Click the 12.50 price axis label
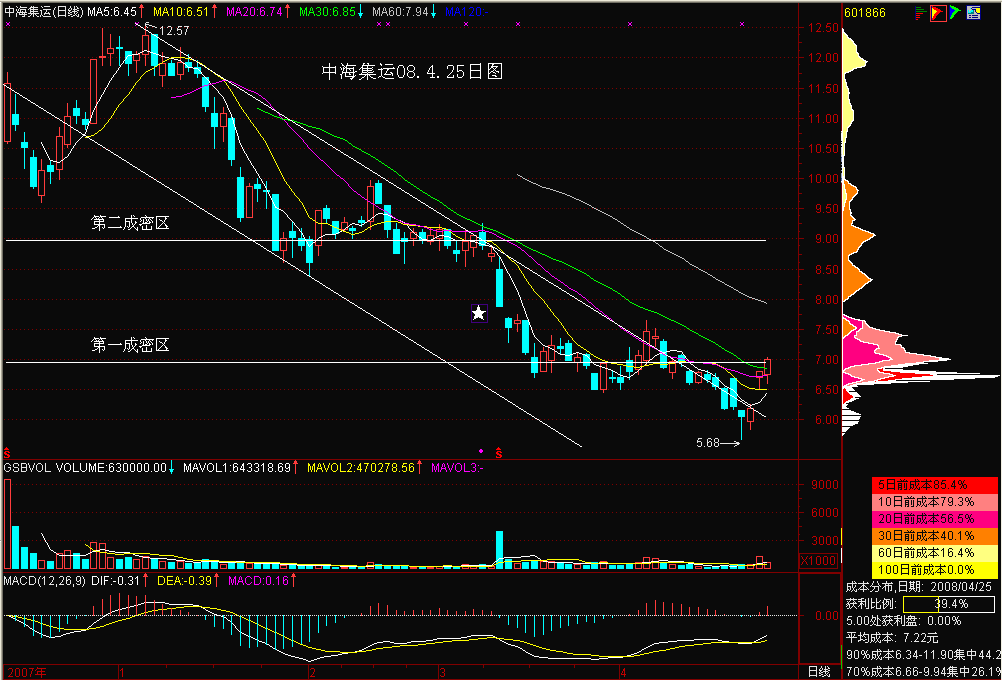This screenshot has height=680, width=1002. tap(823, 28)
